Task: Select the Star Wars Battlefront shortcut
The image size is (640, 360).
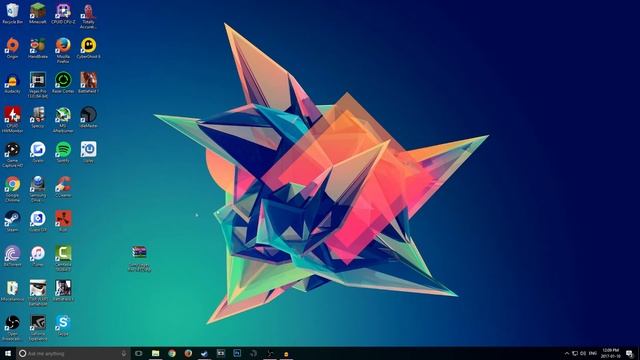Action: [38, 293]
